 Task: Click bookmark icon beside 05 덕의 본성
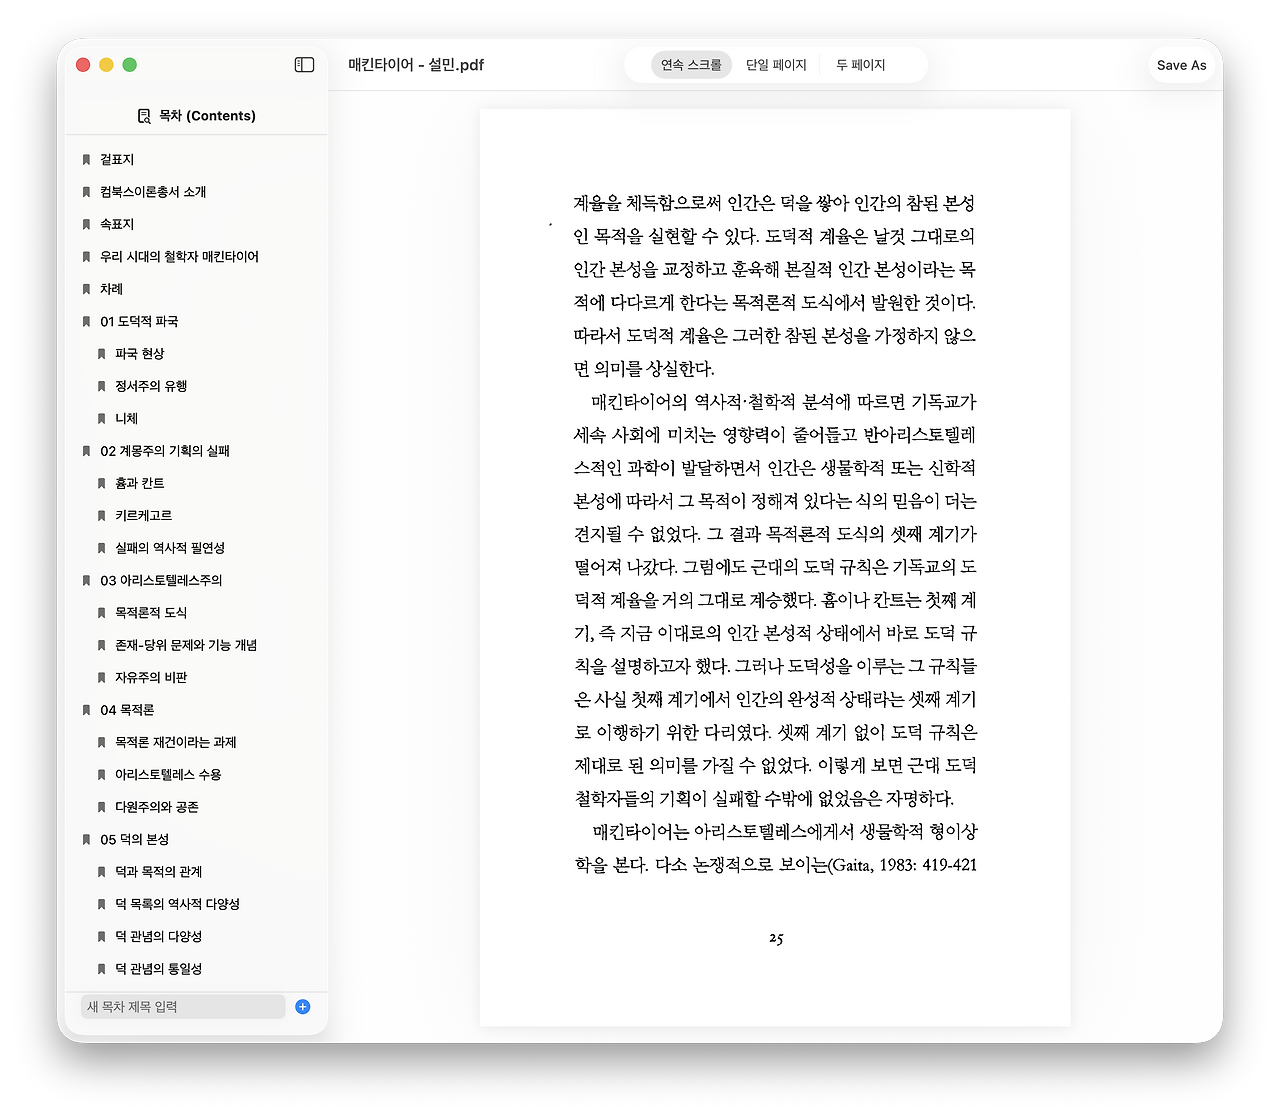pos(86,839)
